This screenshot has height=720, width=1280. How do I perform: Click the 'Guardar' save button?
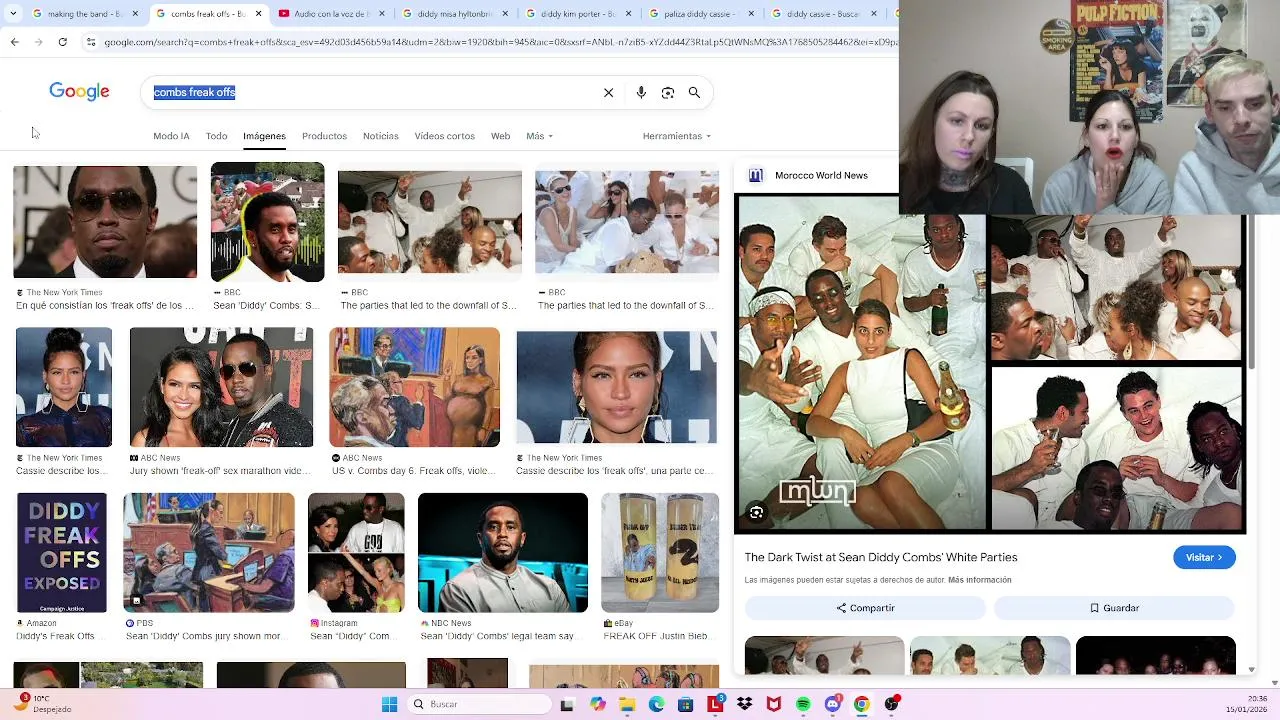click(1114, 608)
